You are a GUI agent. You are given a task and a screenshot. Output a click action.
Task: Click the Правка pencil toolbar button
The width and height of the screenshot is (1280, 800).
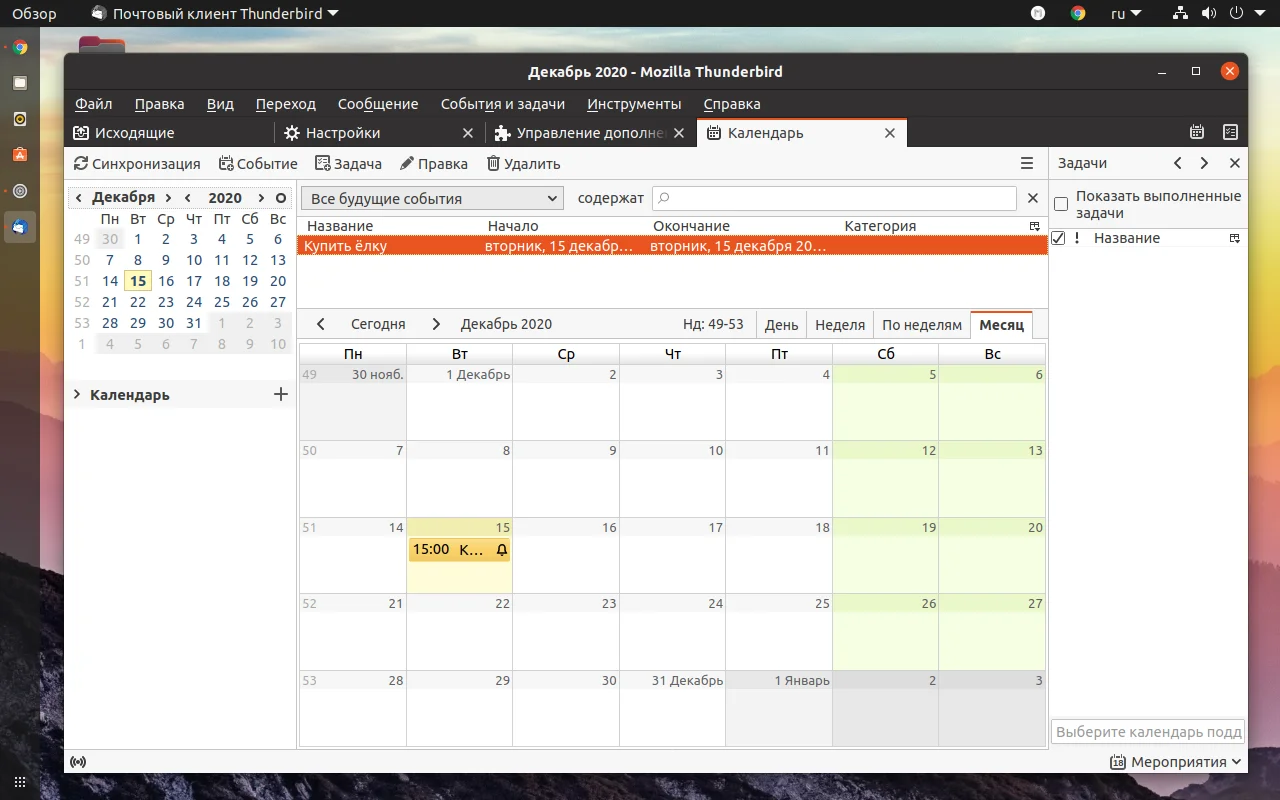434,163
